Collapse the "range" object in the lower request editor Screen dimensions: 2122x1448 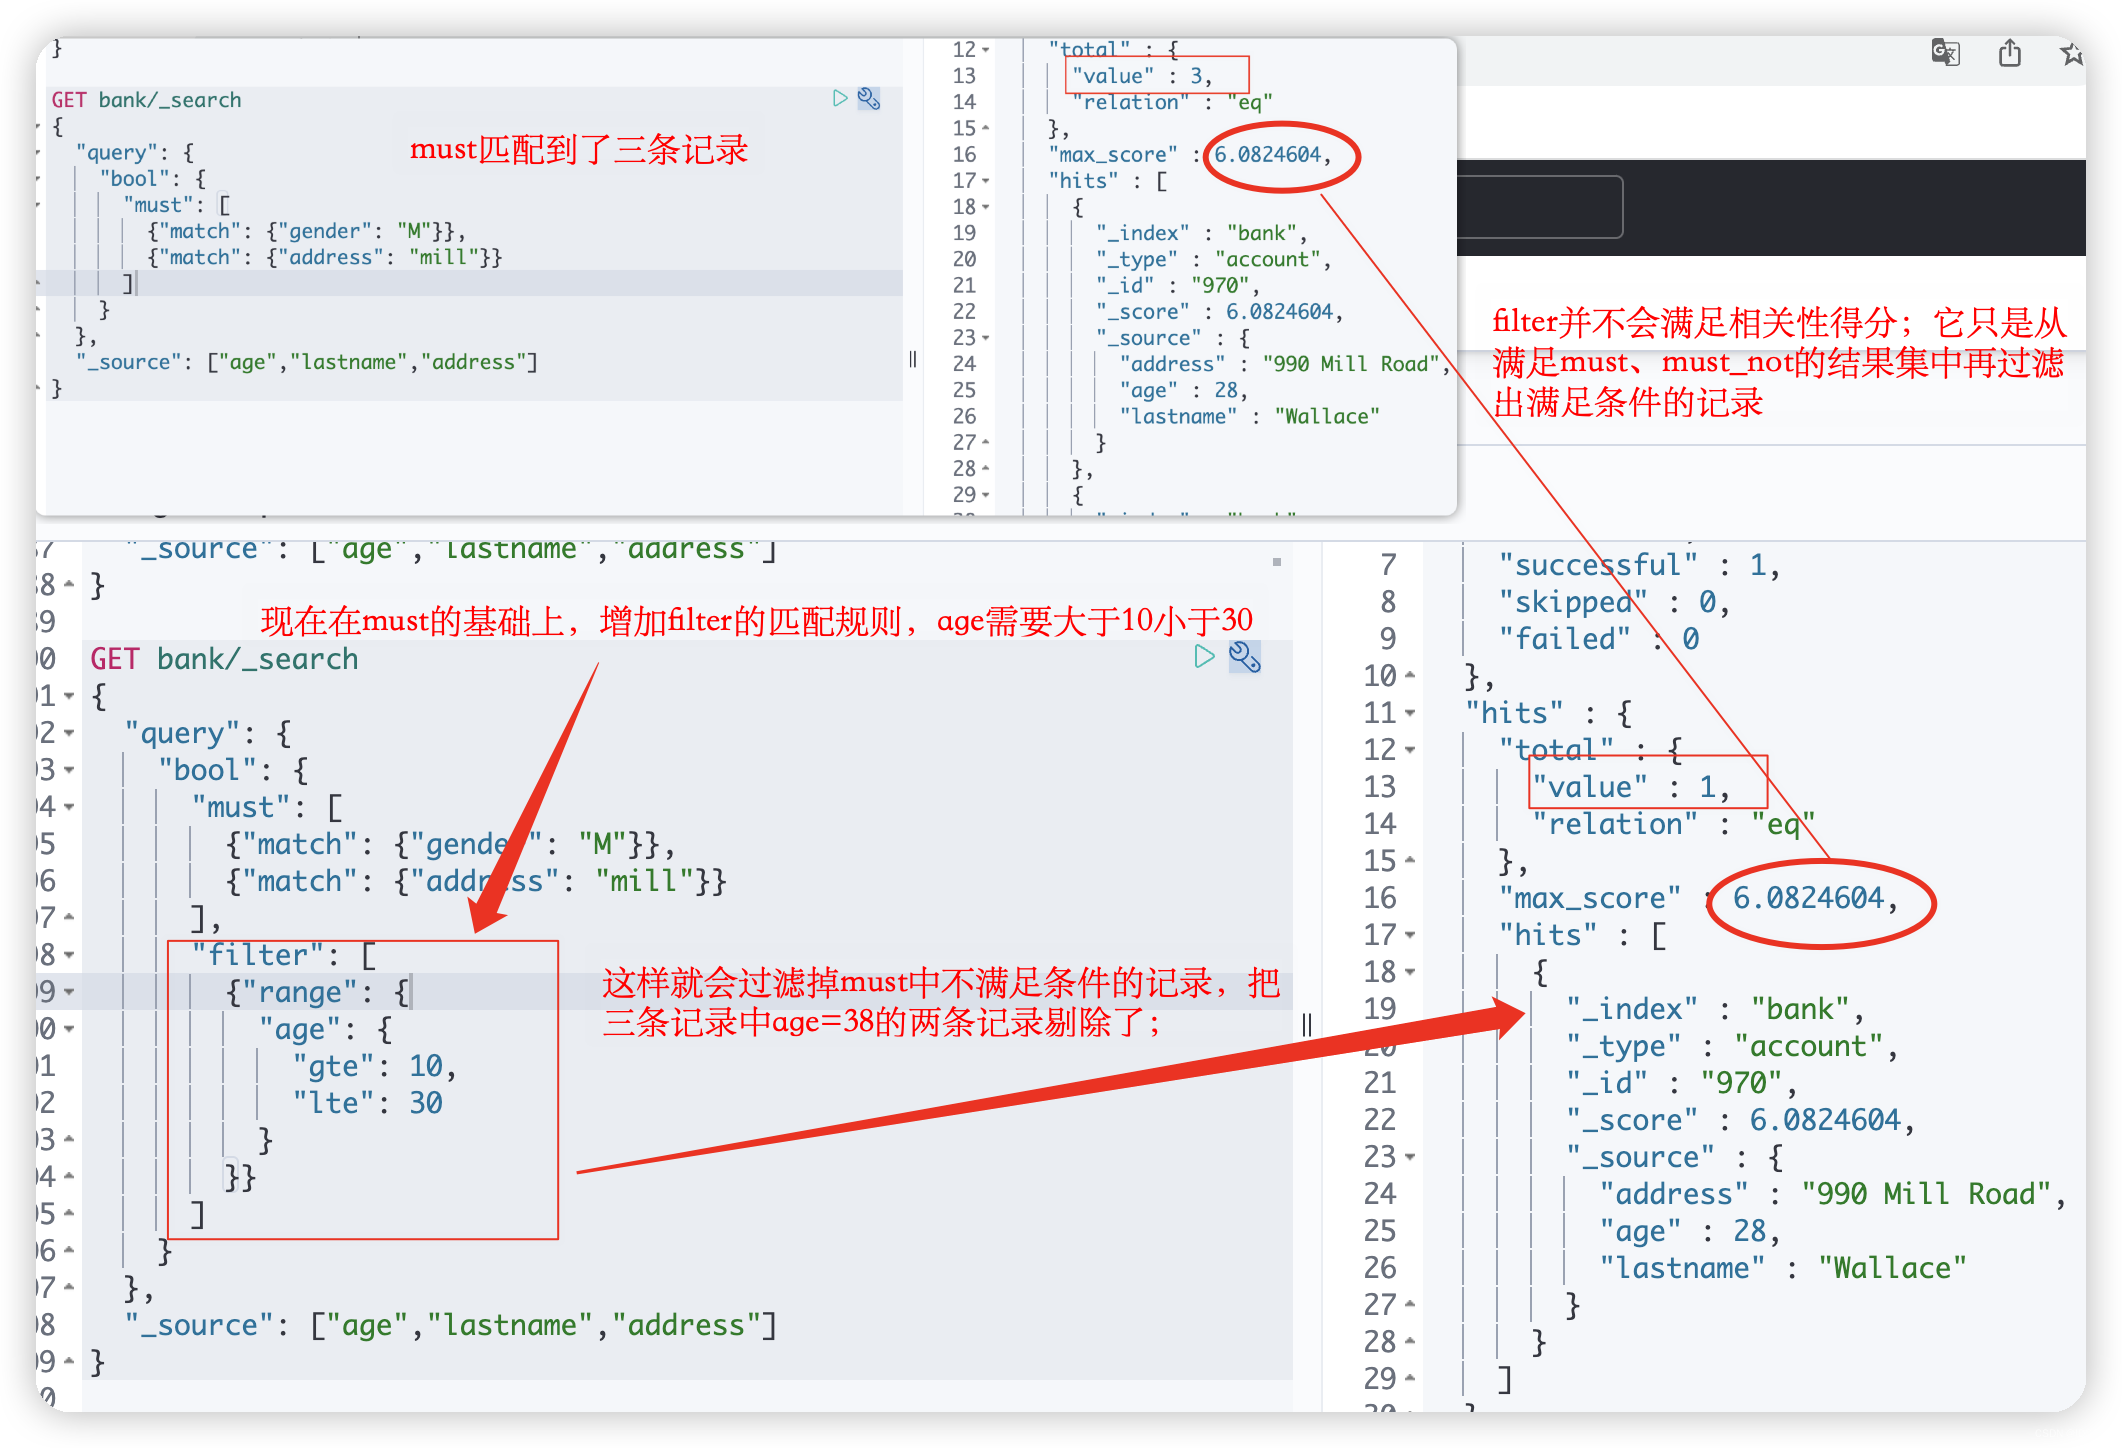pyautogui.click(x=69, y=992)
